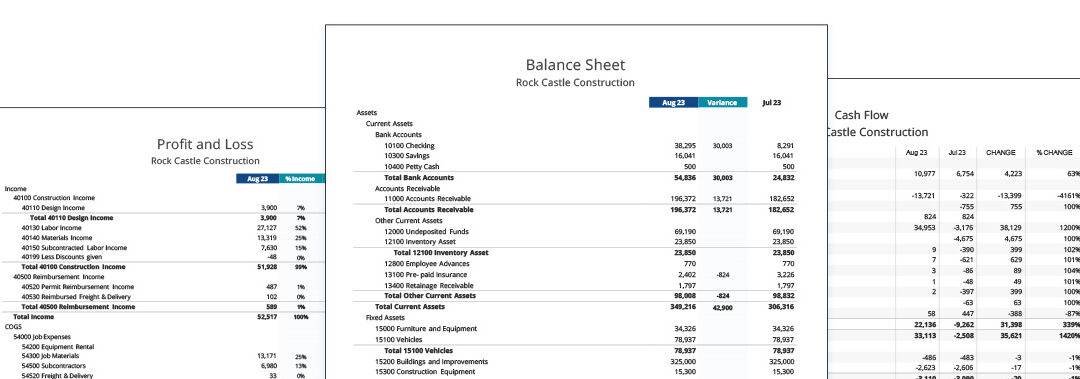
Task: Click the 54500 Subcontractors row label
Action: [53, 366]
